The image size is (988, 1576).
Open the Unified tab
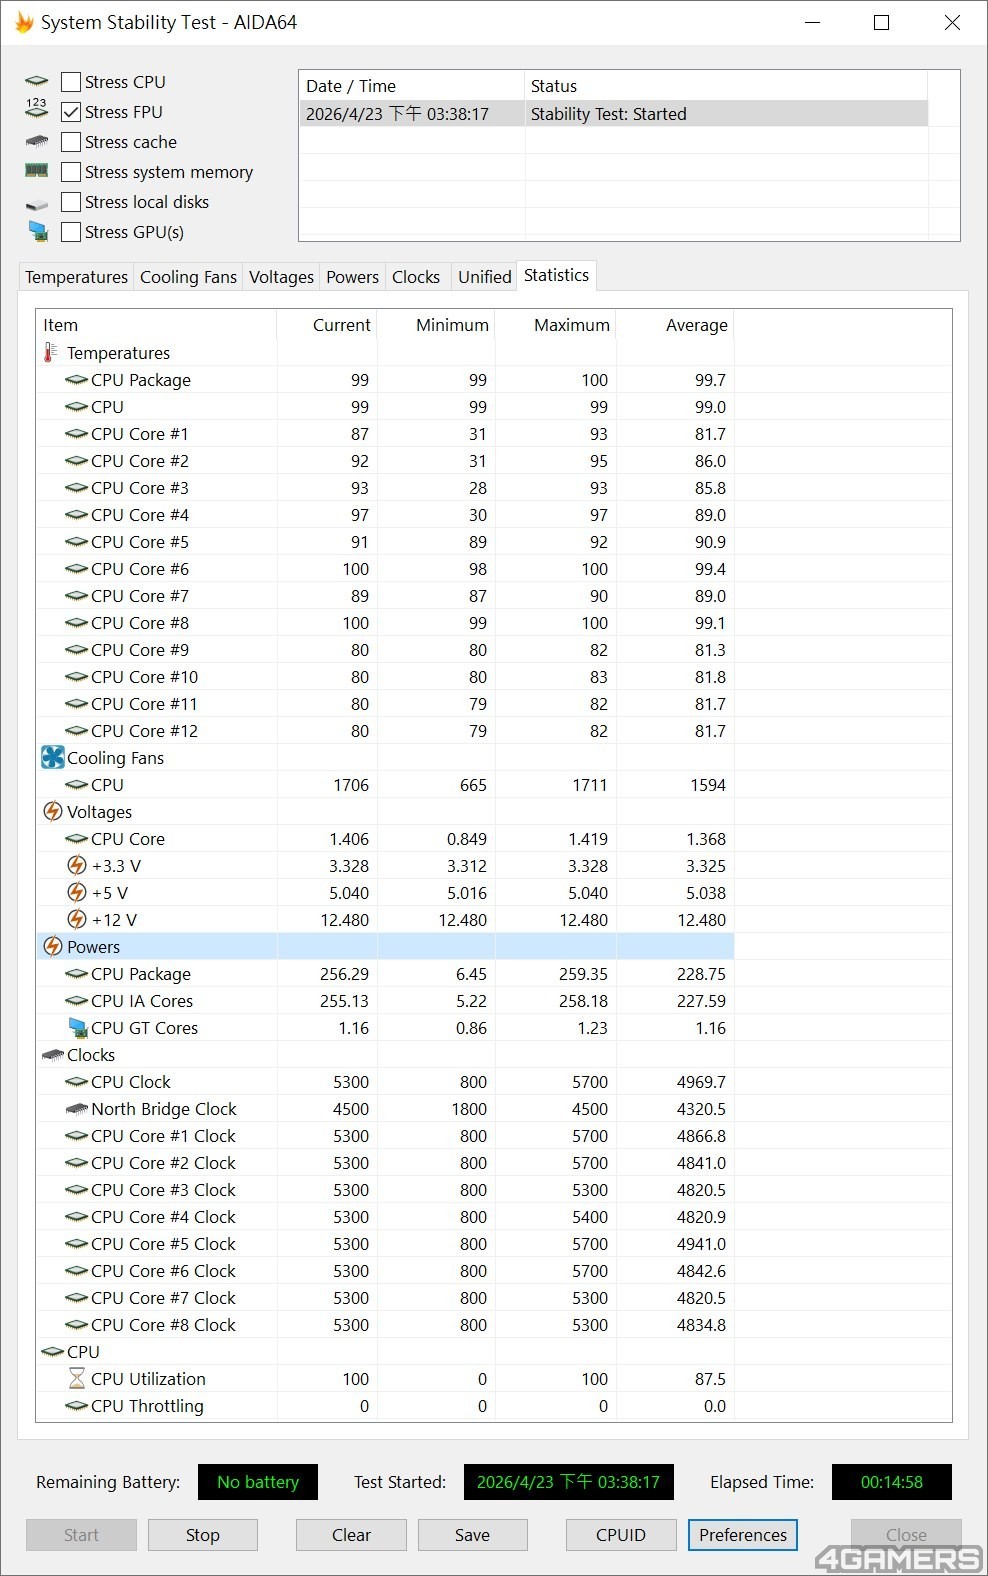point(485,277)
